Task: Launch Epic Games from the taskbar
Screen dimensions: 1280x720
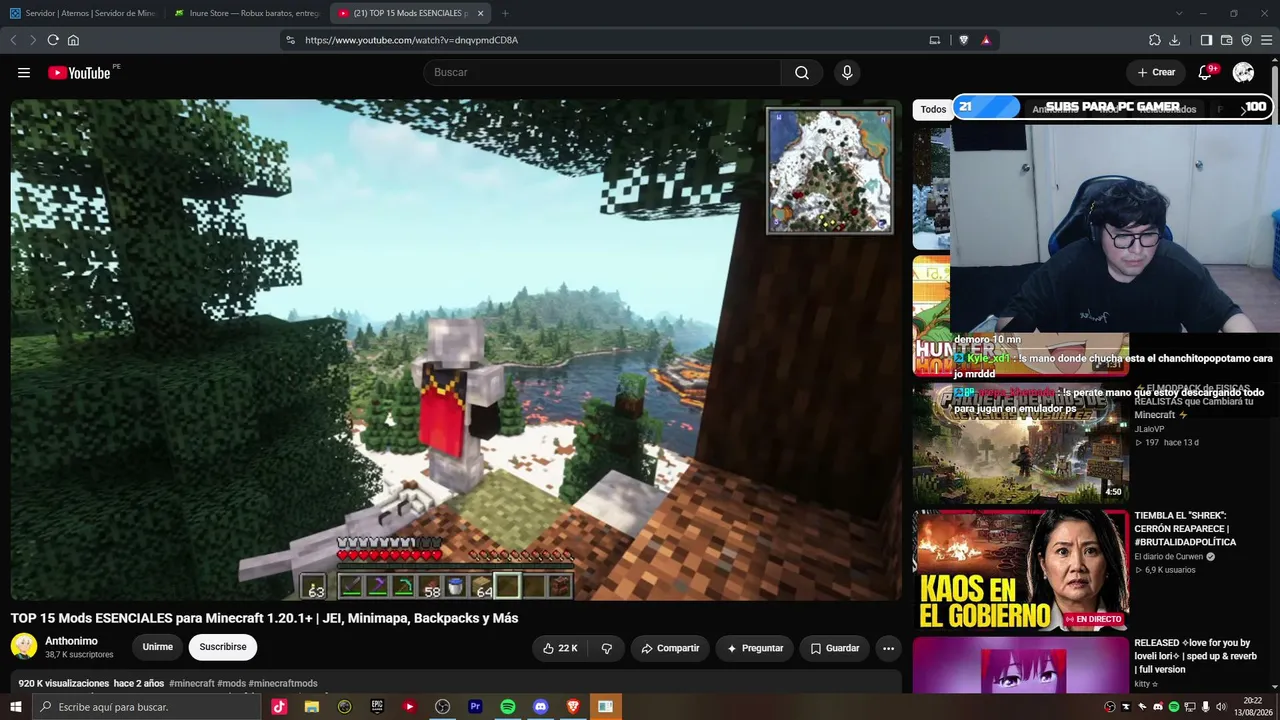Action: (377, 707)
